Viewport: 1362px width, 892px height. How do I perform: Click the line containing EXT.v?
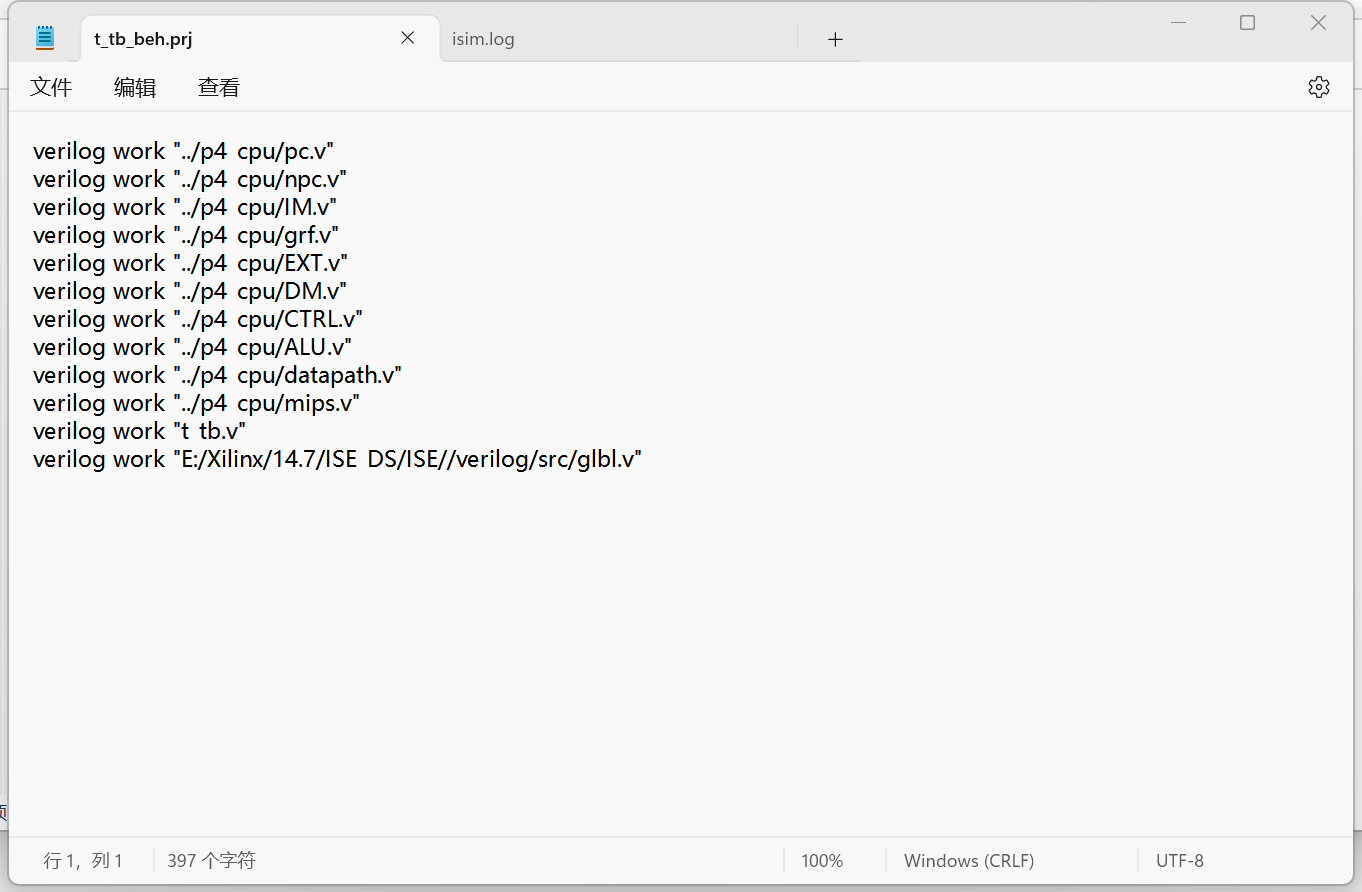(190, 263)
